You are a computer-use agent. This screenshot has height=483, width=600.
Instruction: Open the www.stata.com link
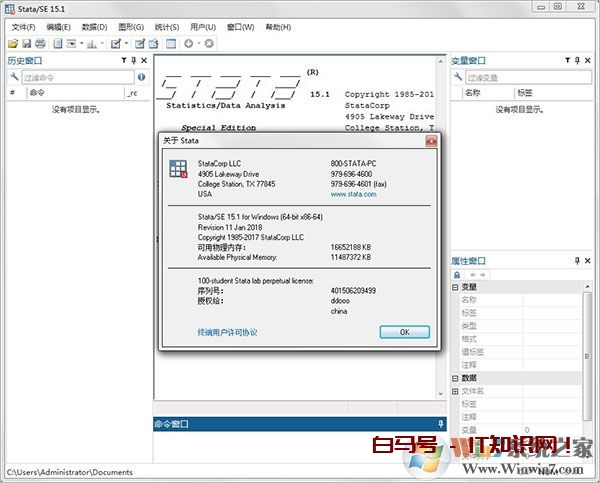tap(353, 195)
